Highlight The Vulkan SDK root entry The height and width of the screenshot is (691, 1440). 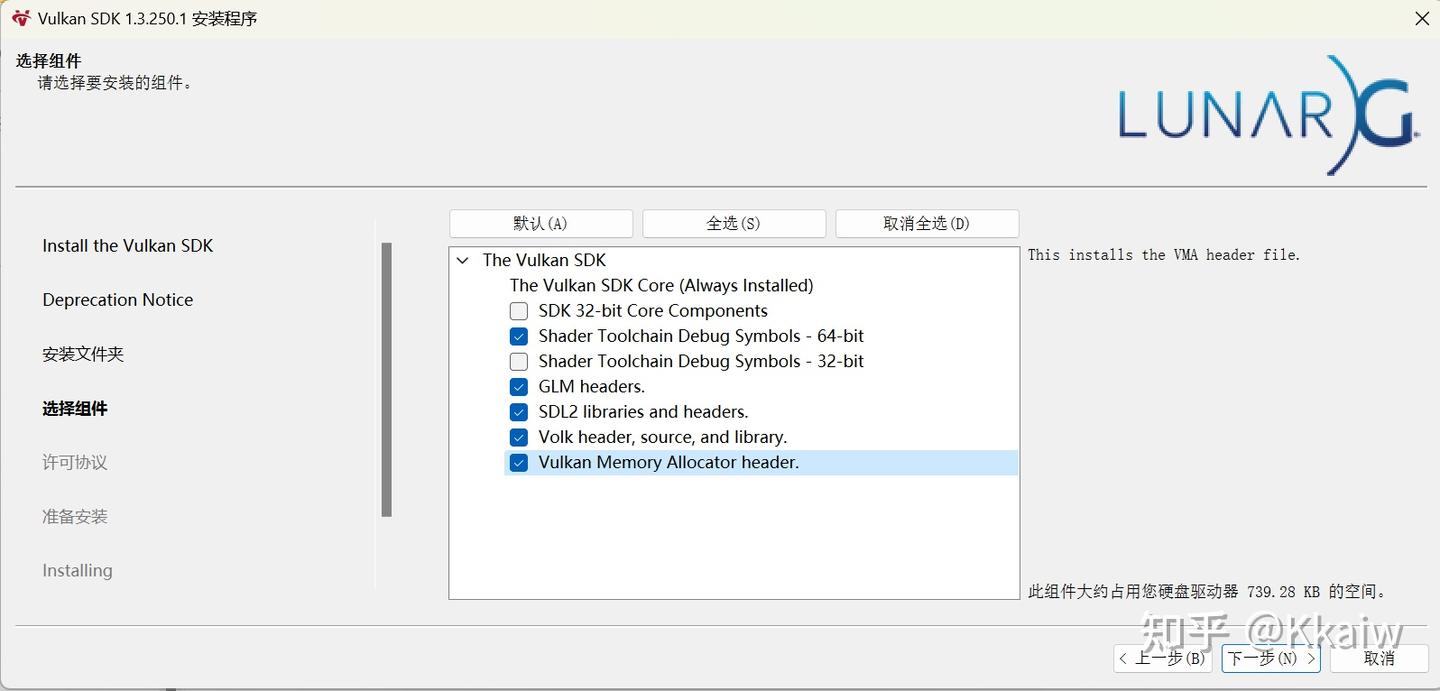[545, 260]
